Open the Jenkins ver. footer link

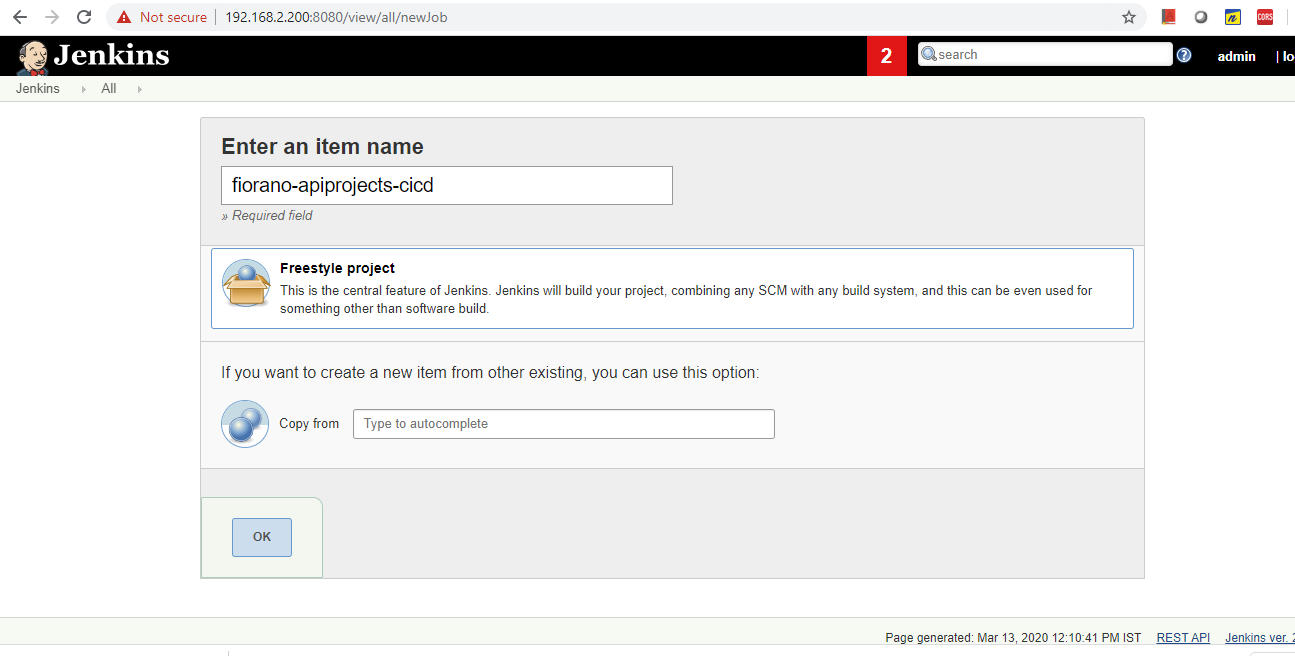coord(1260,638)
